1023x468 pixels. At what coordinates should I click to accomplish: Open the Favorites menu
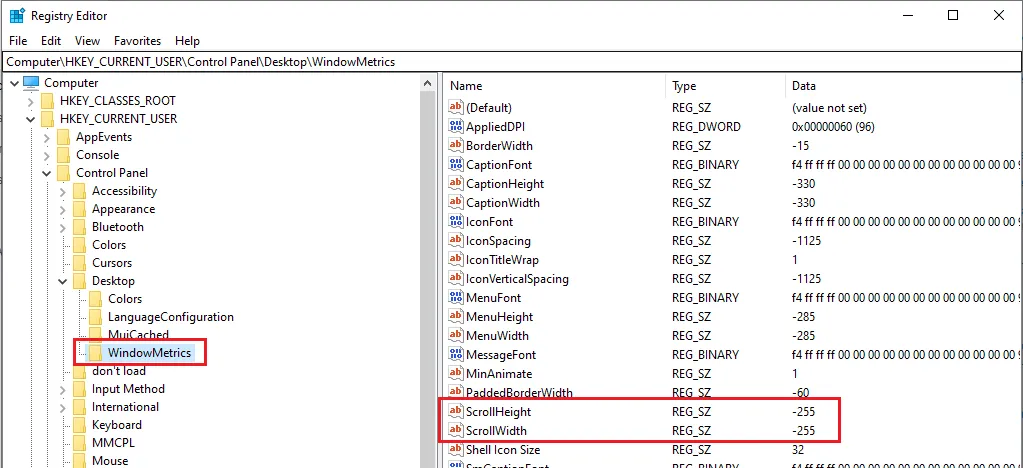(x=138, y=40)
